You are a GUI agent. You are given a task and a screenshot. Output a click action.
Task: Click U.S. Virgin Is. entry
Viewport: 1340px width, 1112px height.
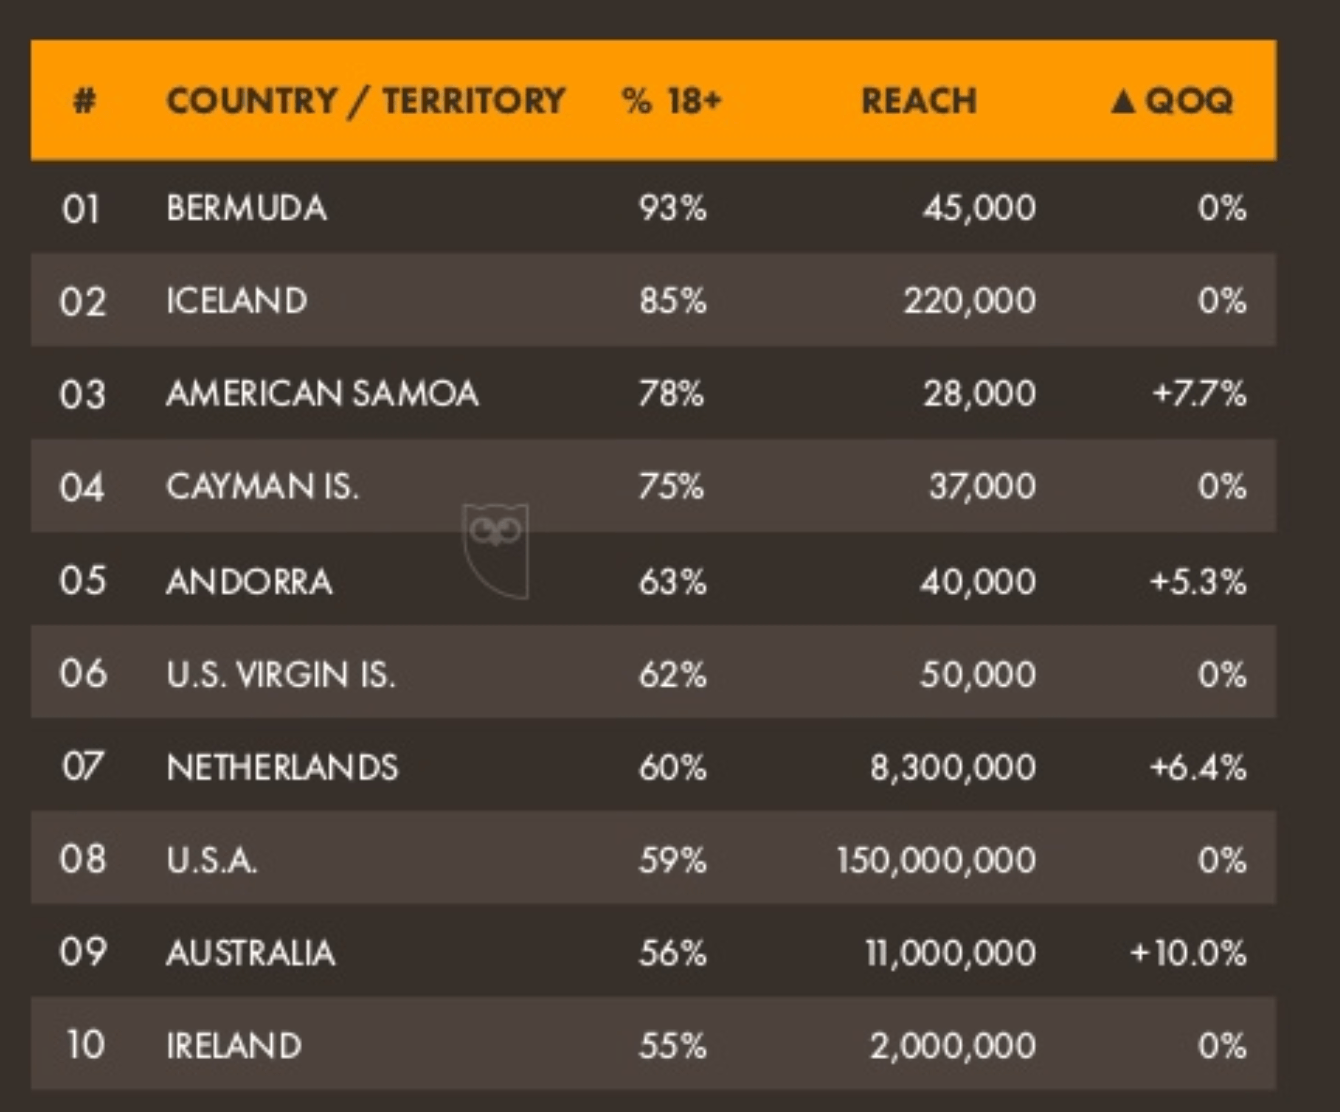coord(281,674)
